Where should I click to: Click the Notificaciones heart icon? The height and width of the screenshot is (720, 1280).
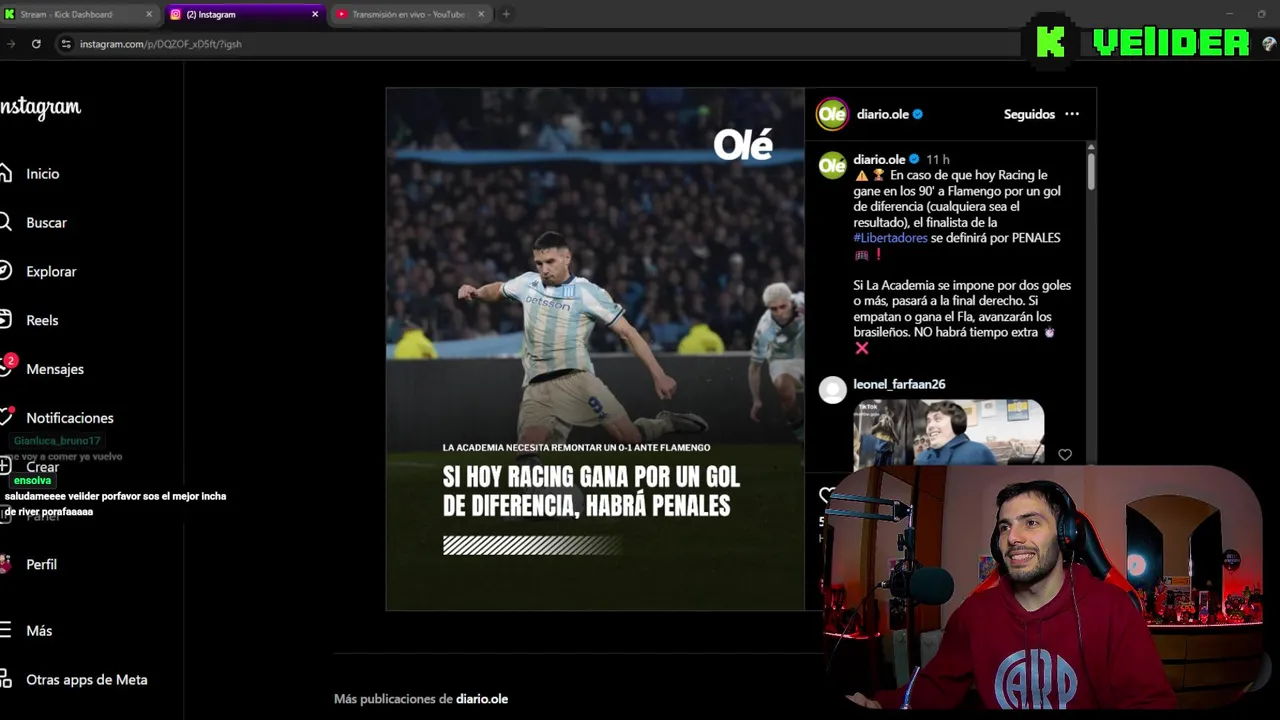tap(5, 417)
